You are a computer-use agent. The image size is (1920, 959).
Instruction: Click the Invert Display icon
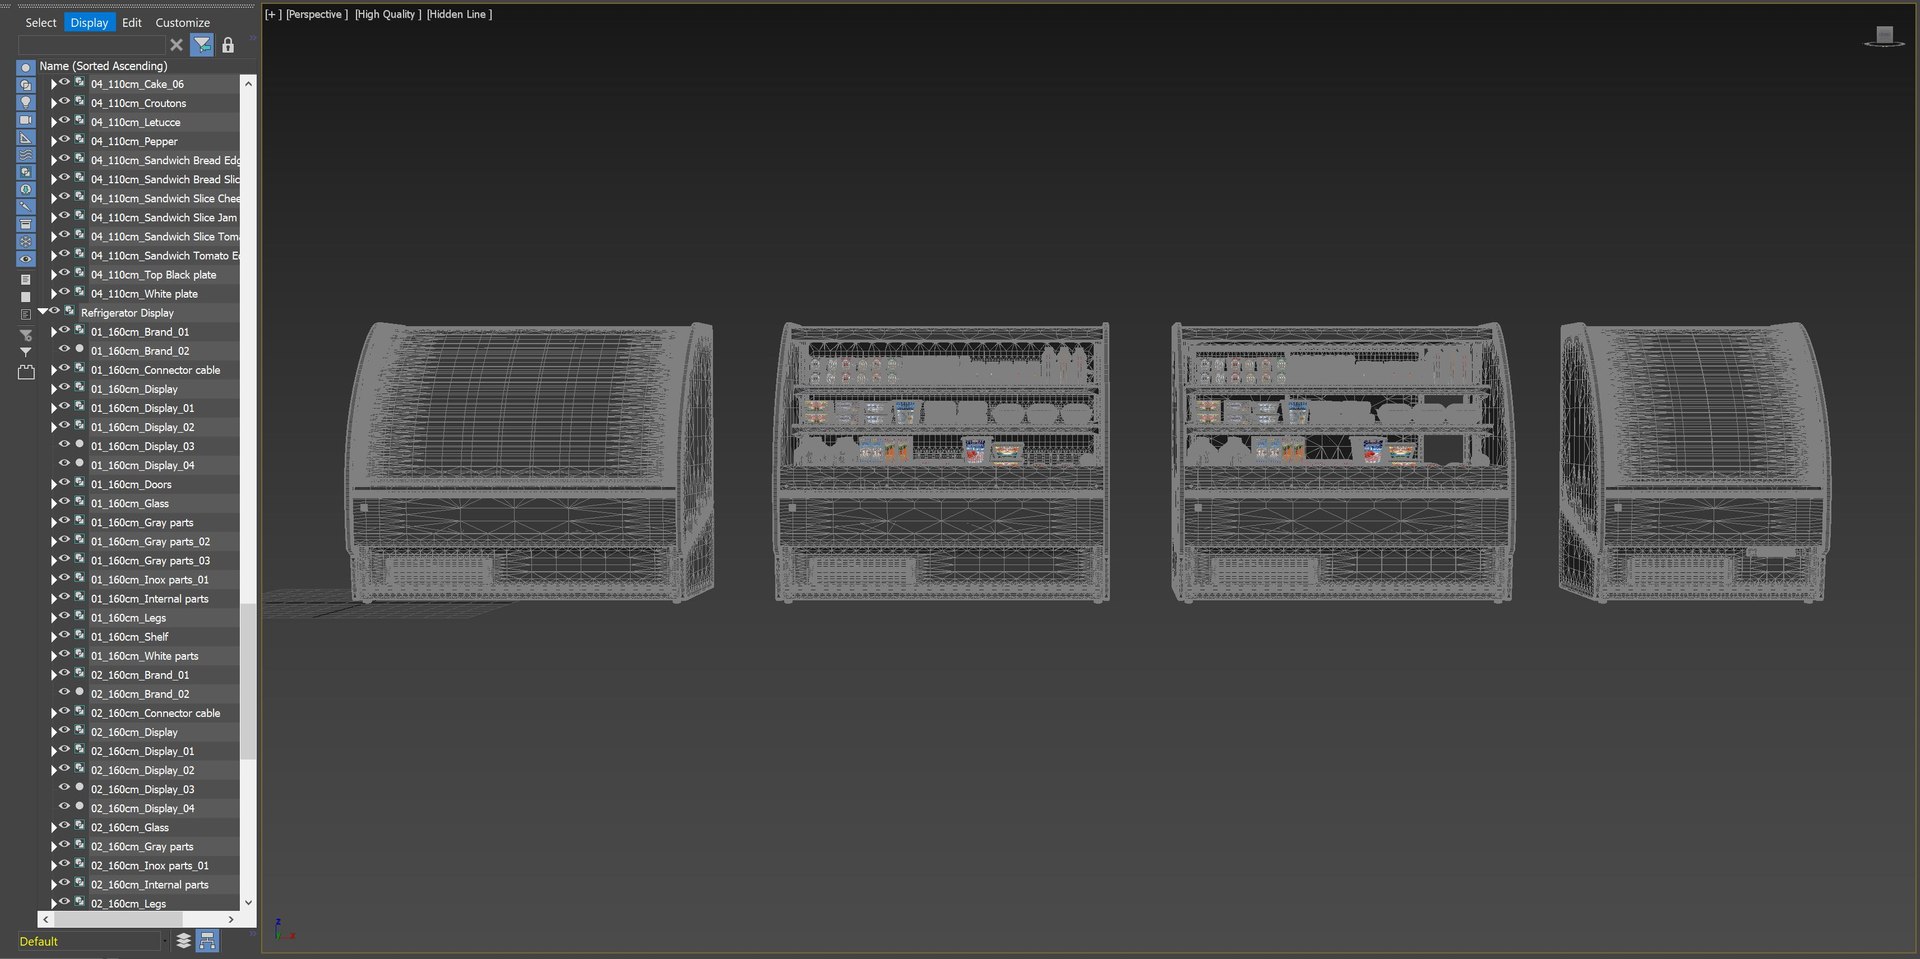(26, 314)
